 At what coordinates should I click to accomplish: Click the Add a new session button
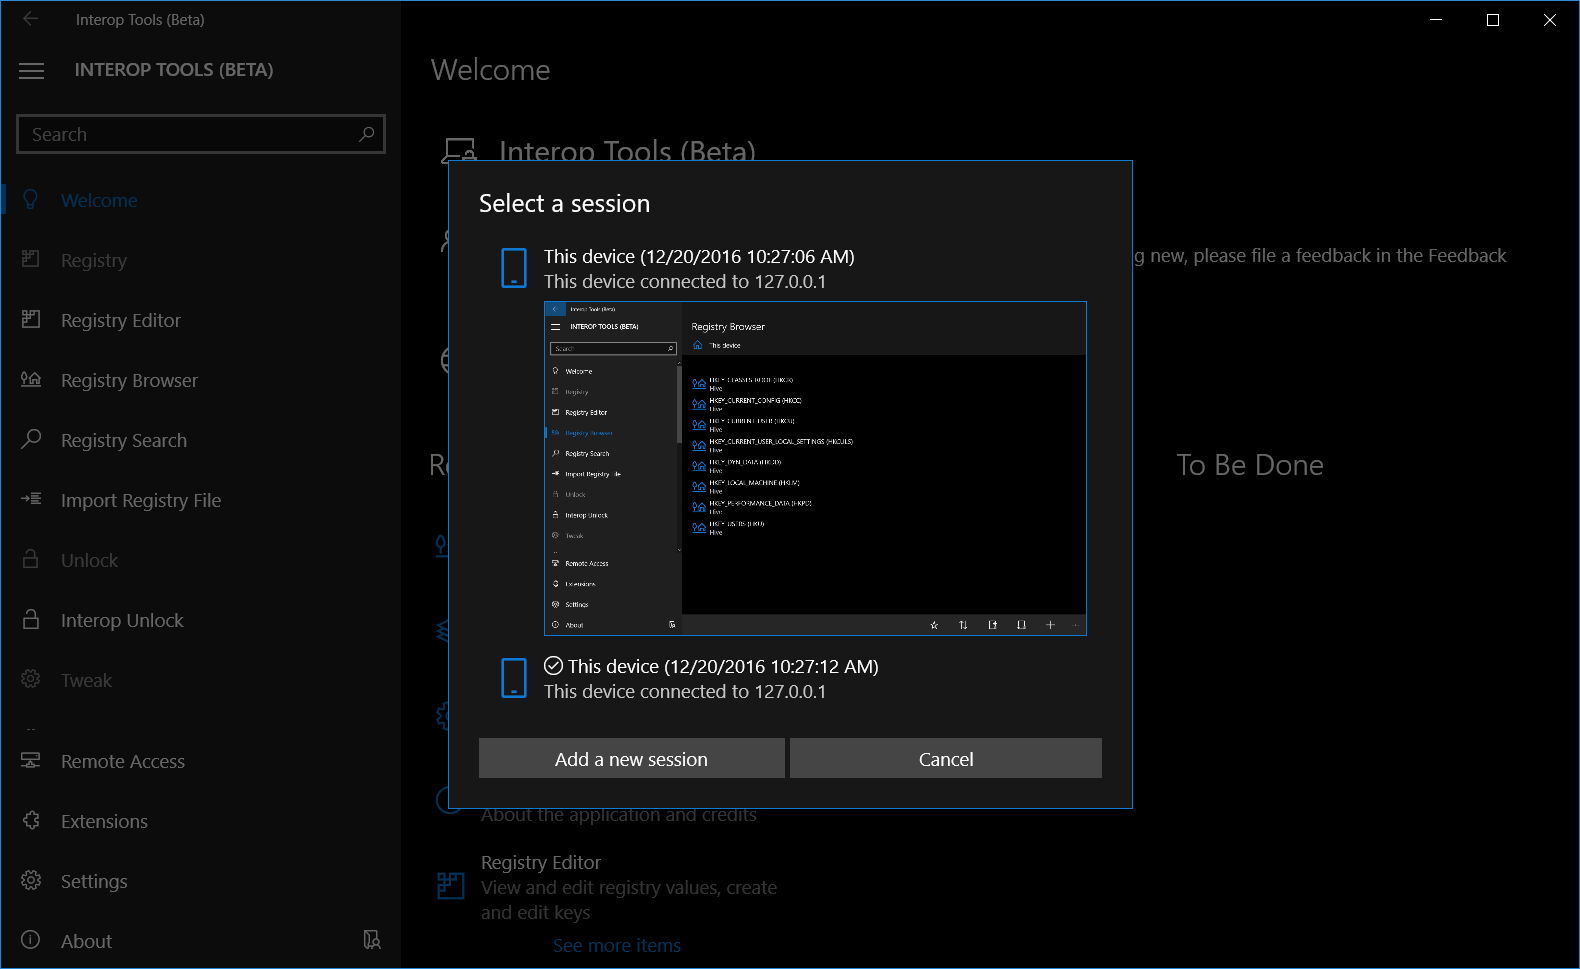point(631,759)
